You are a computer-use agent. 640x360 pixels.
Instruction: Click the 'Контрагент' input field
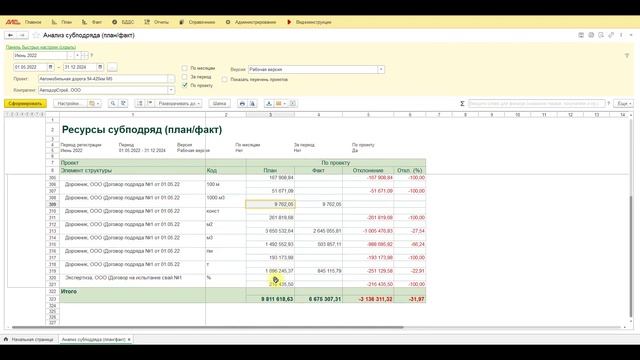tap(103, 90)
